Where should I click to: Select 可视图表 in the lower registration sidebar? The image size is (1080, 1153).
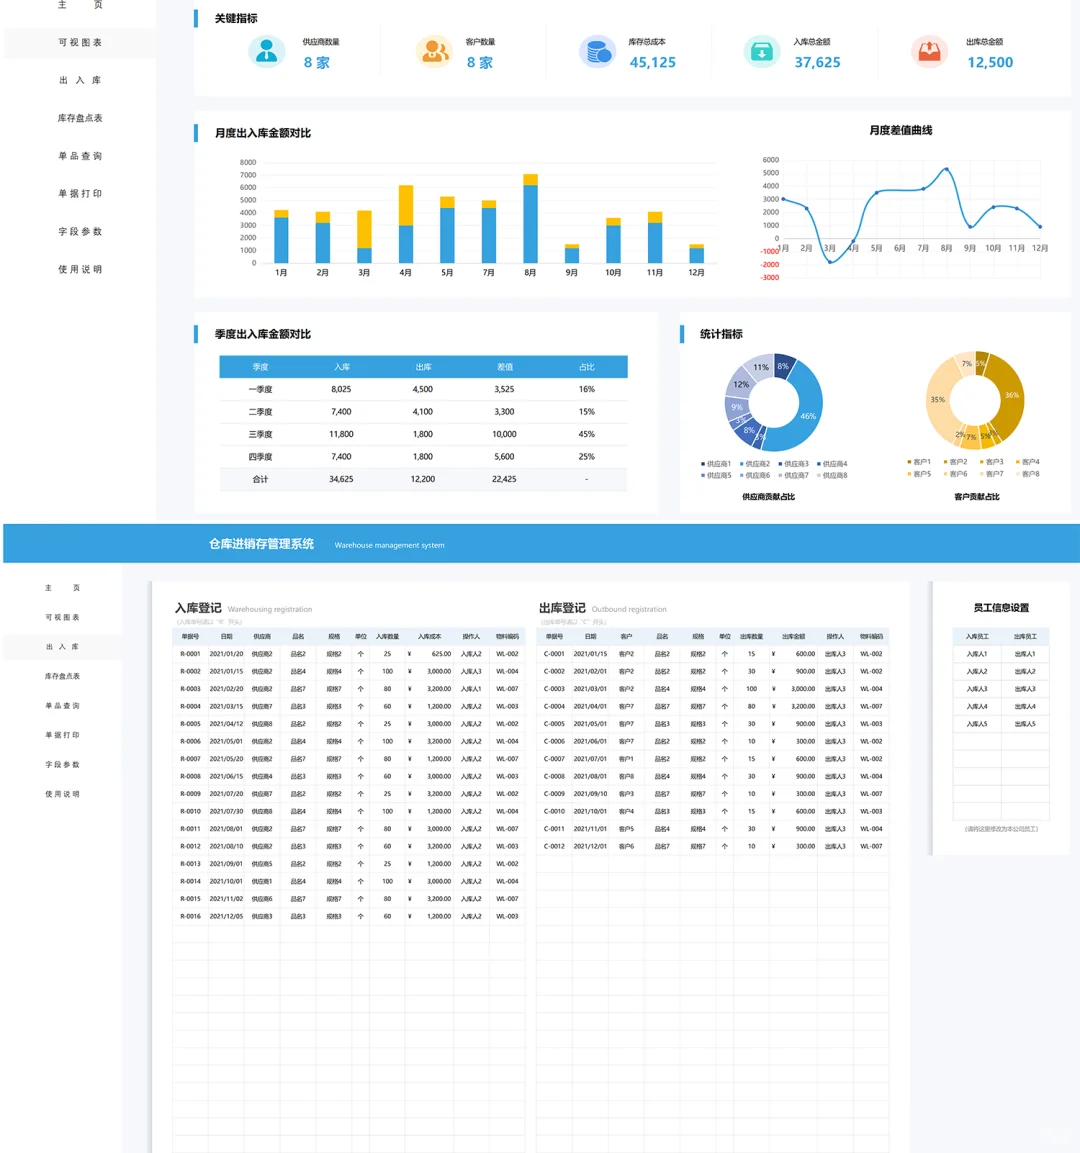tap(62, 617)
